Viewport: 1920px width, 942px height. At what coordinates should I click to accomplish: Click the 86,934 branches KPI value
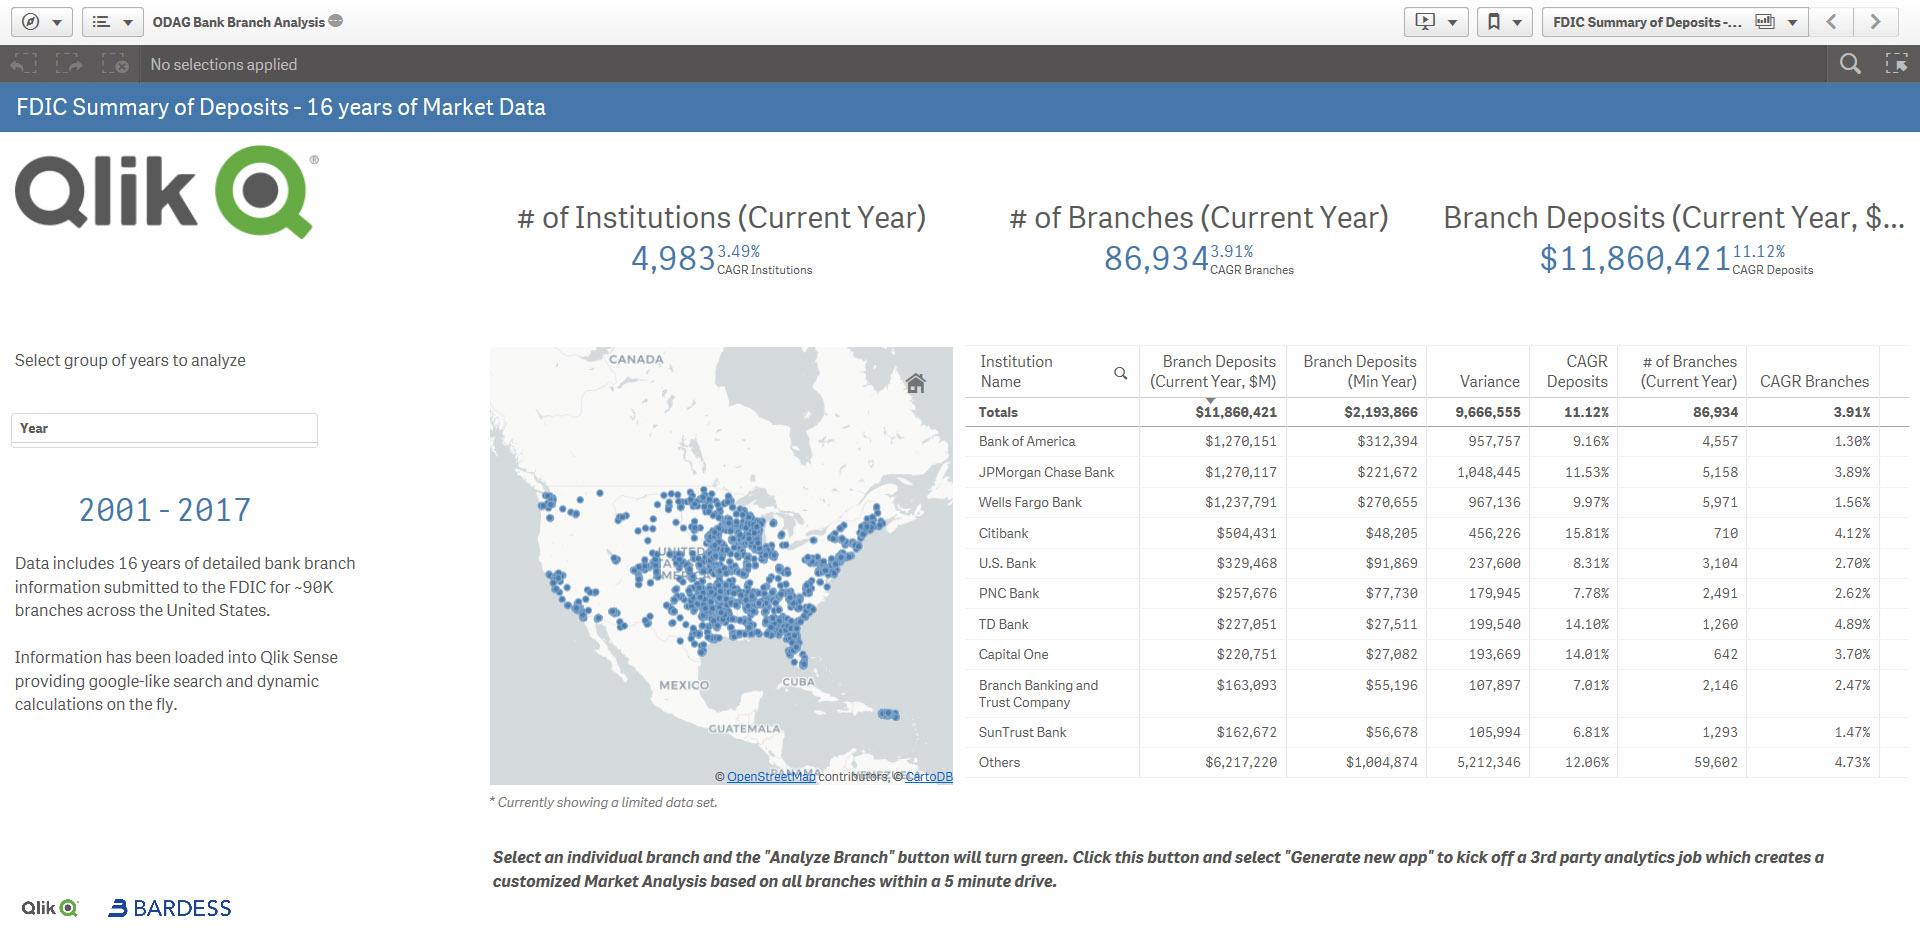1156,258
